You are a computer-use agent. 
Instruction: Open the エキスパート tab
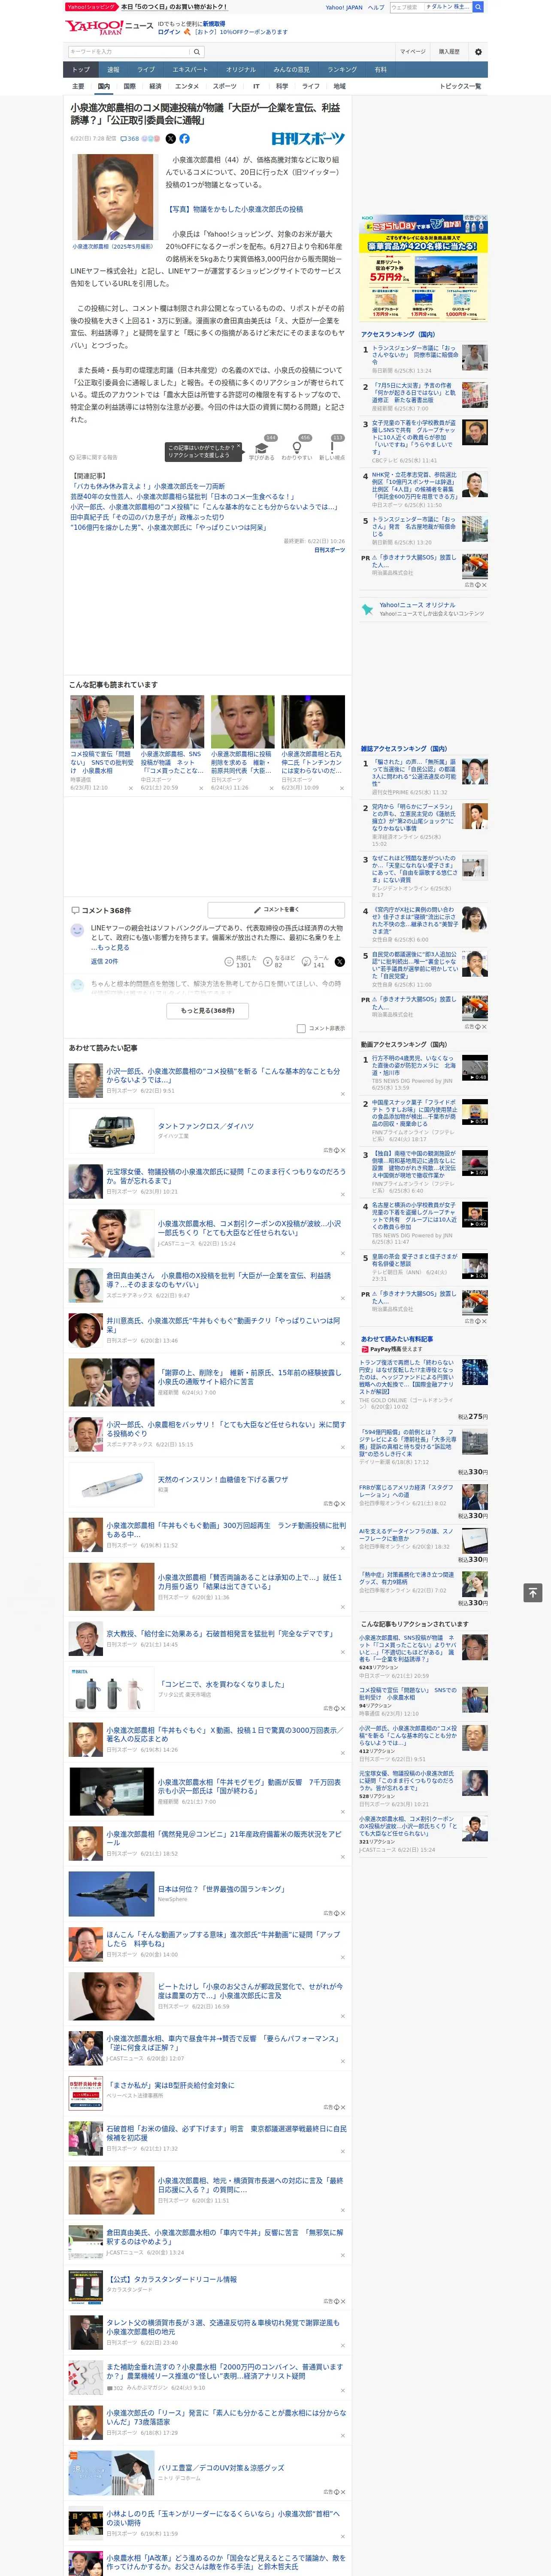point(190,70)
